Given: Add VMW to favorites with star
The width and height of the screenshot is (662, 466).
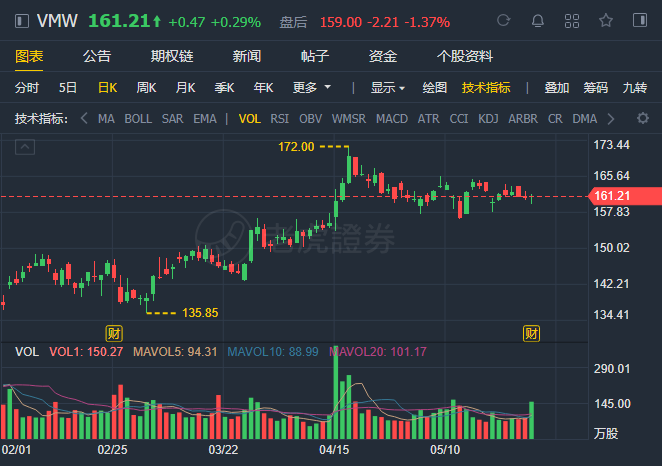Looking at the screenshot, I should click(606, 21).
